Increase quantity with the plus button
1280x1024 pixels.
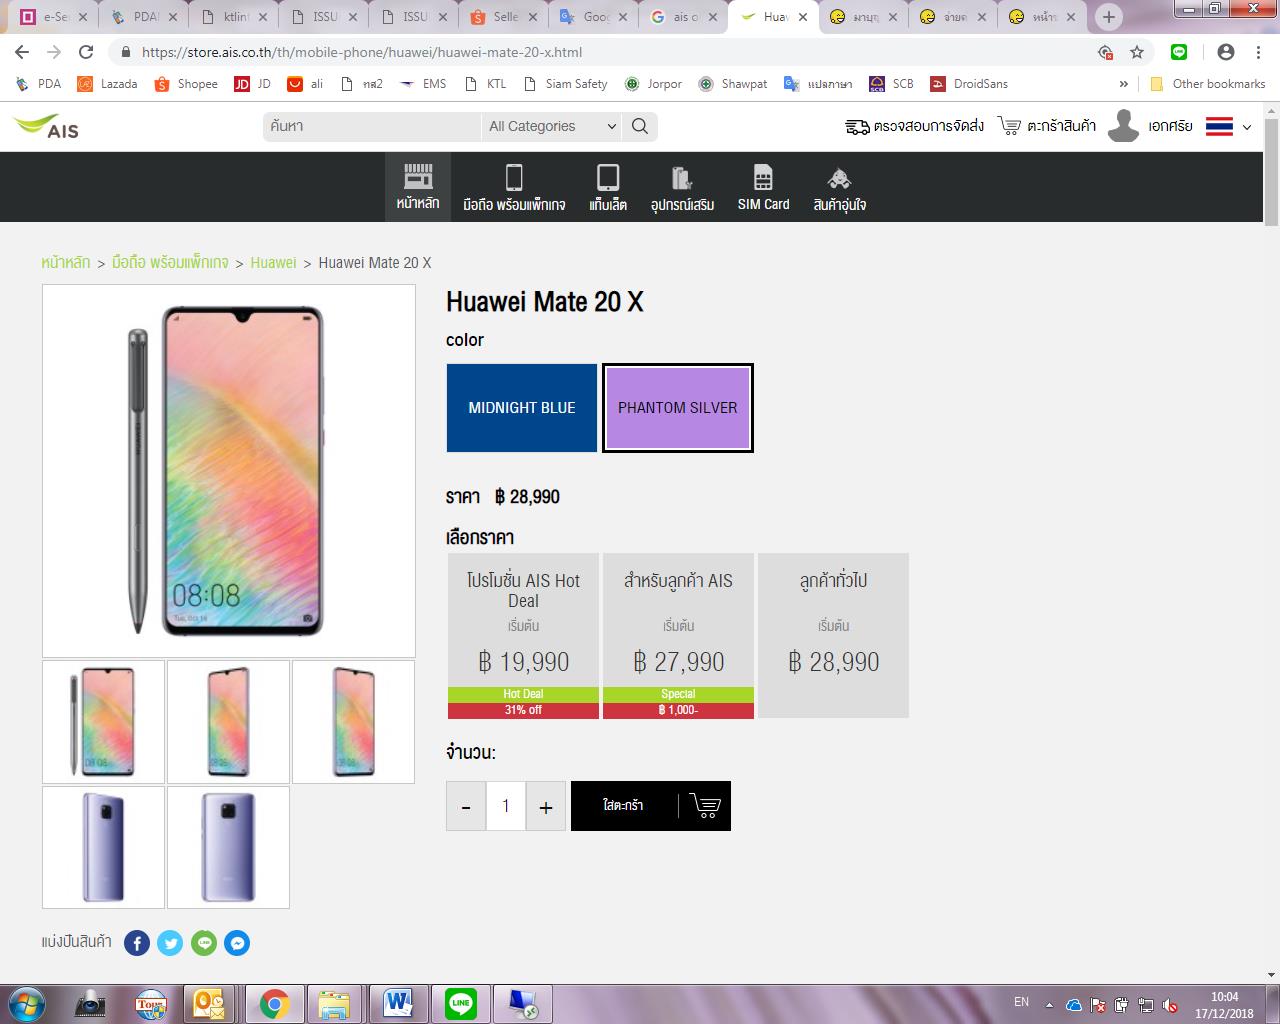(x=546, y=806)
